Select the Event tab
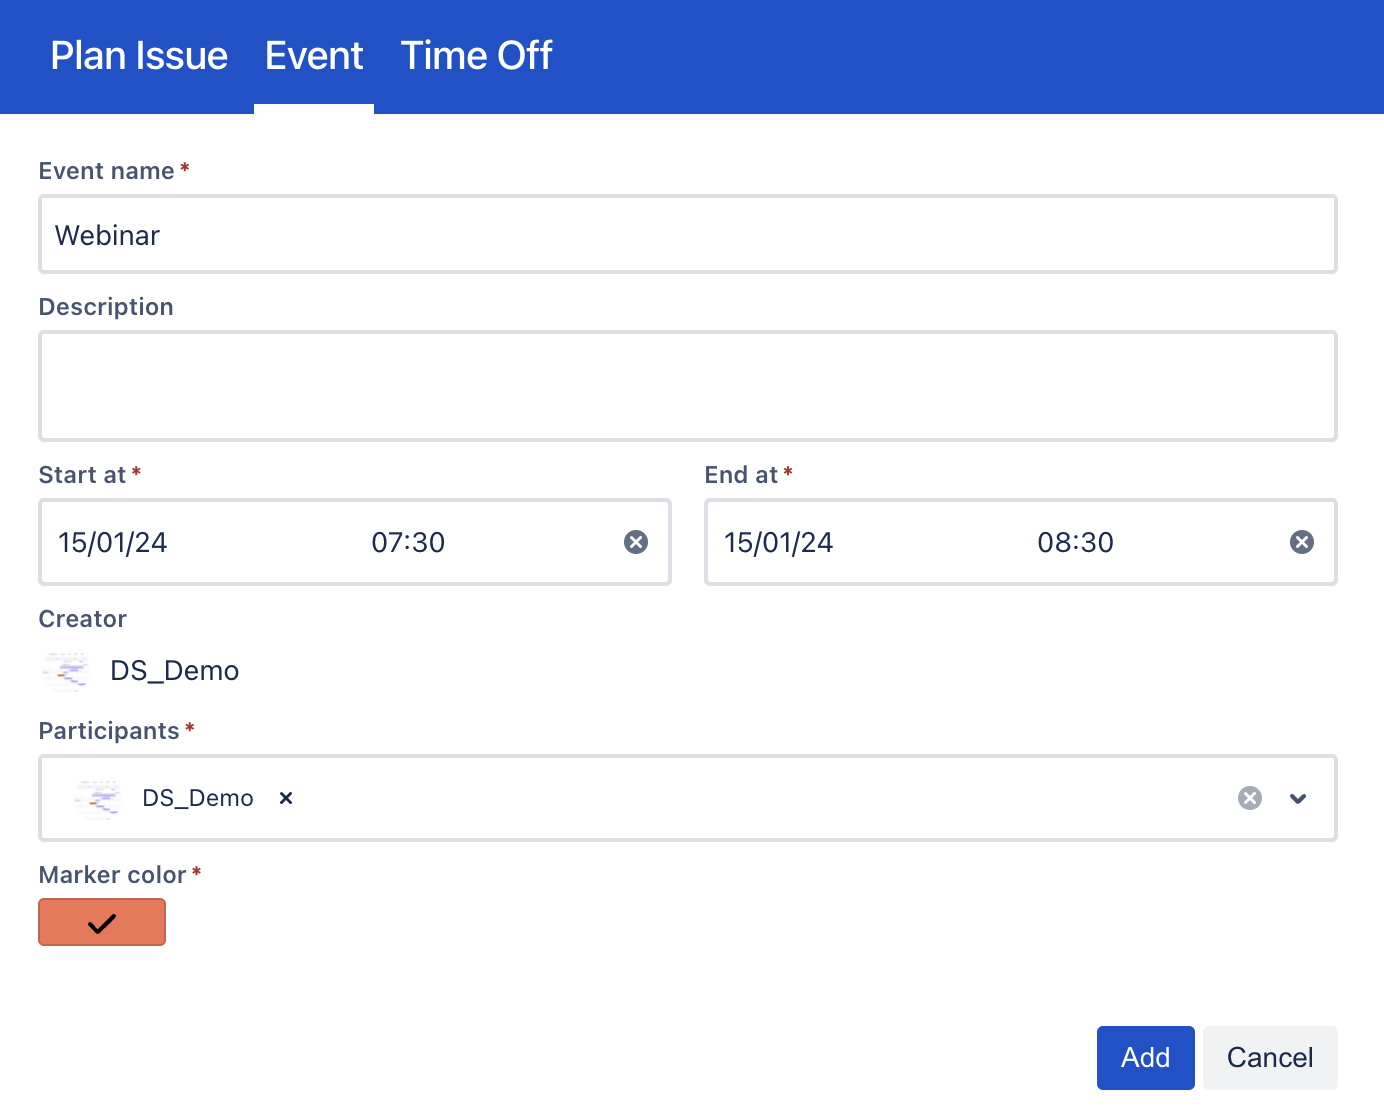This screenshot has height=1110, width=1384. (314, 56)
